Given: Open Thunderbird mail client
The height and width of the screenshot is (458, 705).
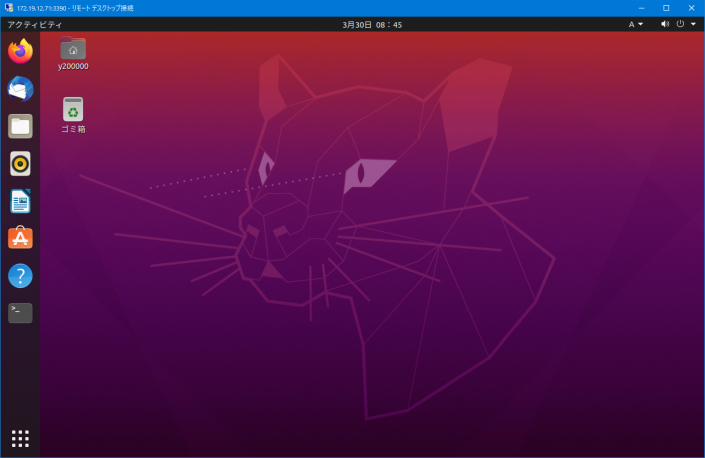Looking at the screenshot, I should [20, 89].
